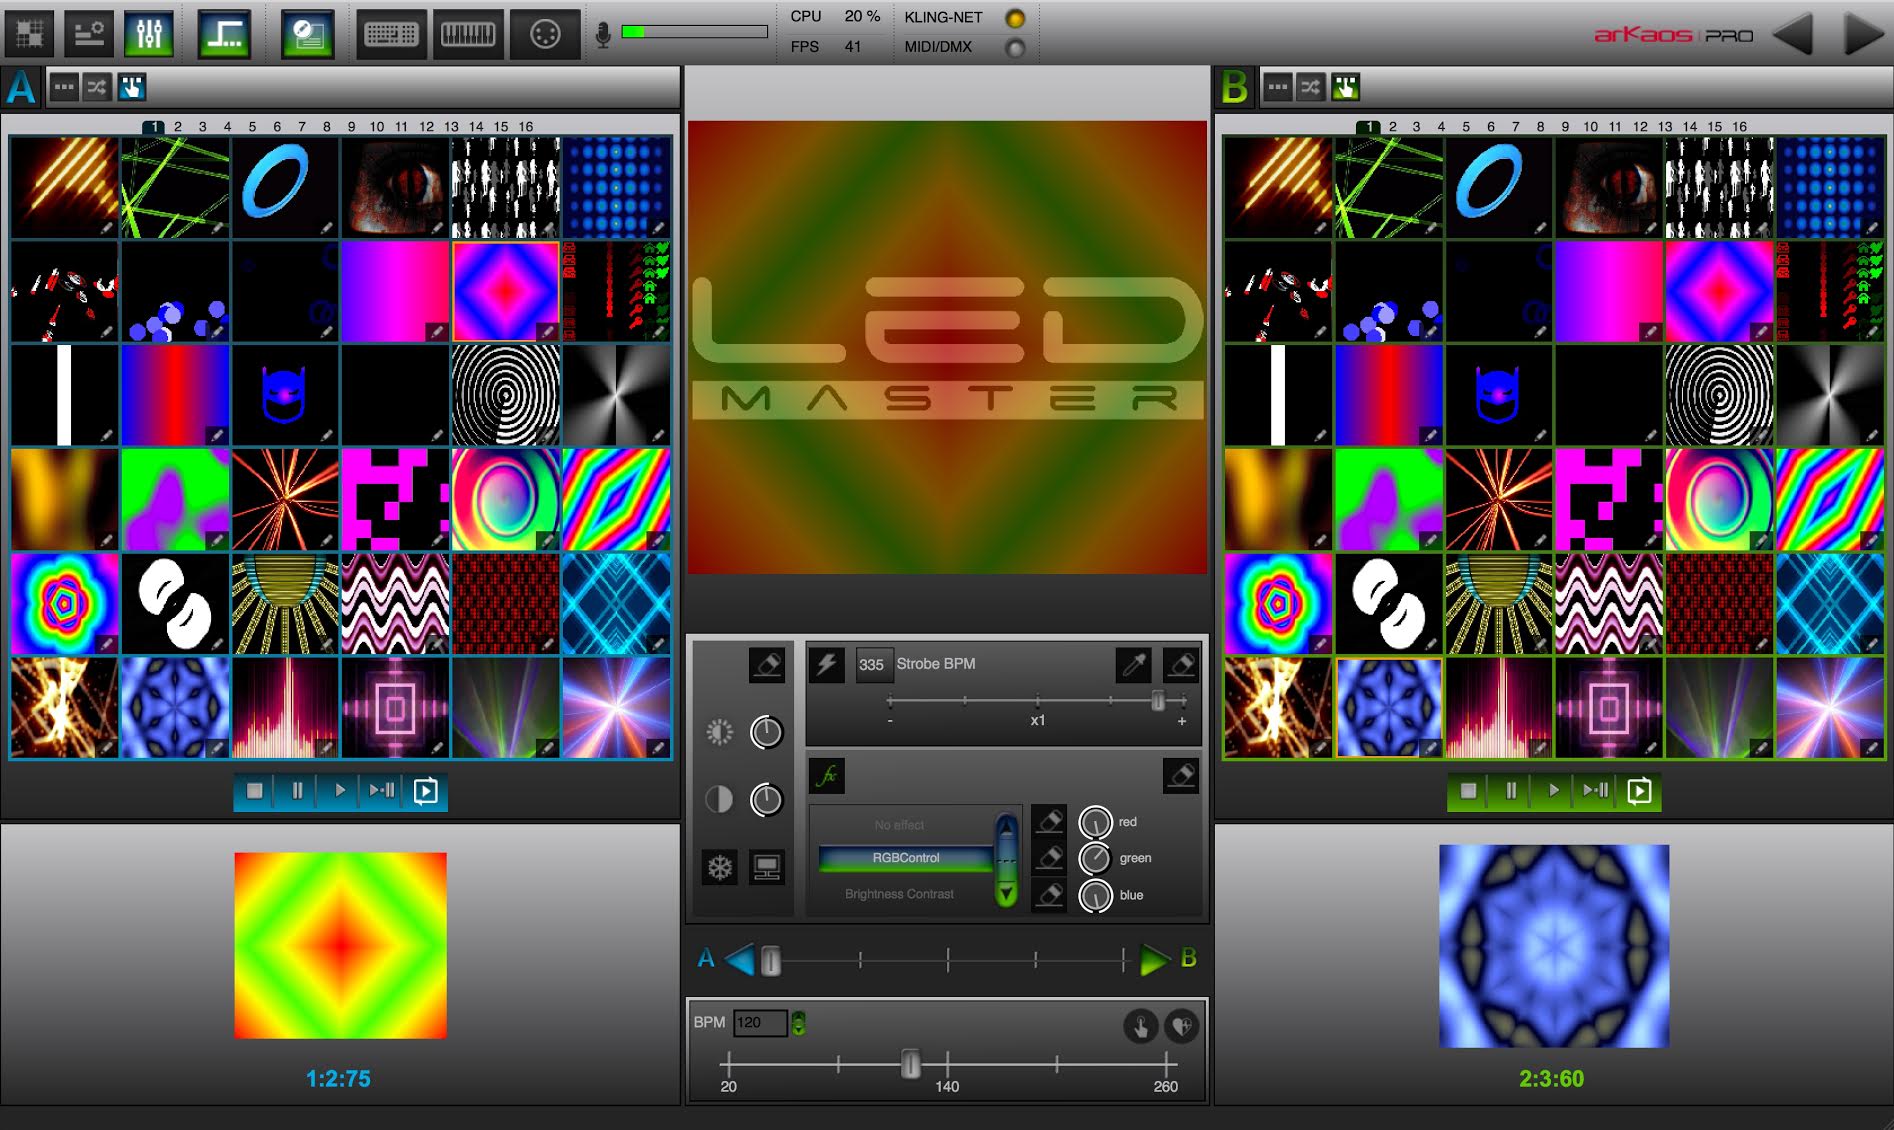Choose No effect in effect list
Viewport: 1894px width, 1130px height.
(899, 825)
